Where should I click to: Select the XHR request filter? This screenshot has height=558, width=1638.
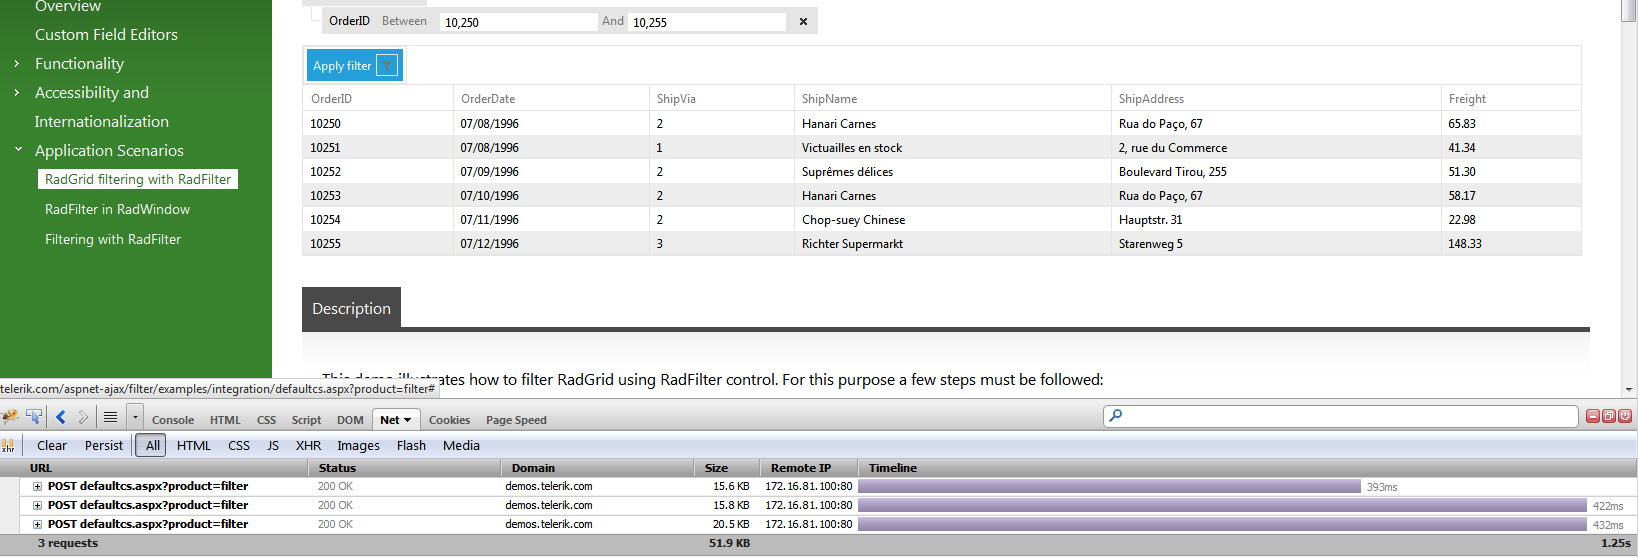(308, 446)
